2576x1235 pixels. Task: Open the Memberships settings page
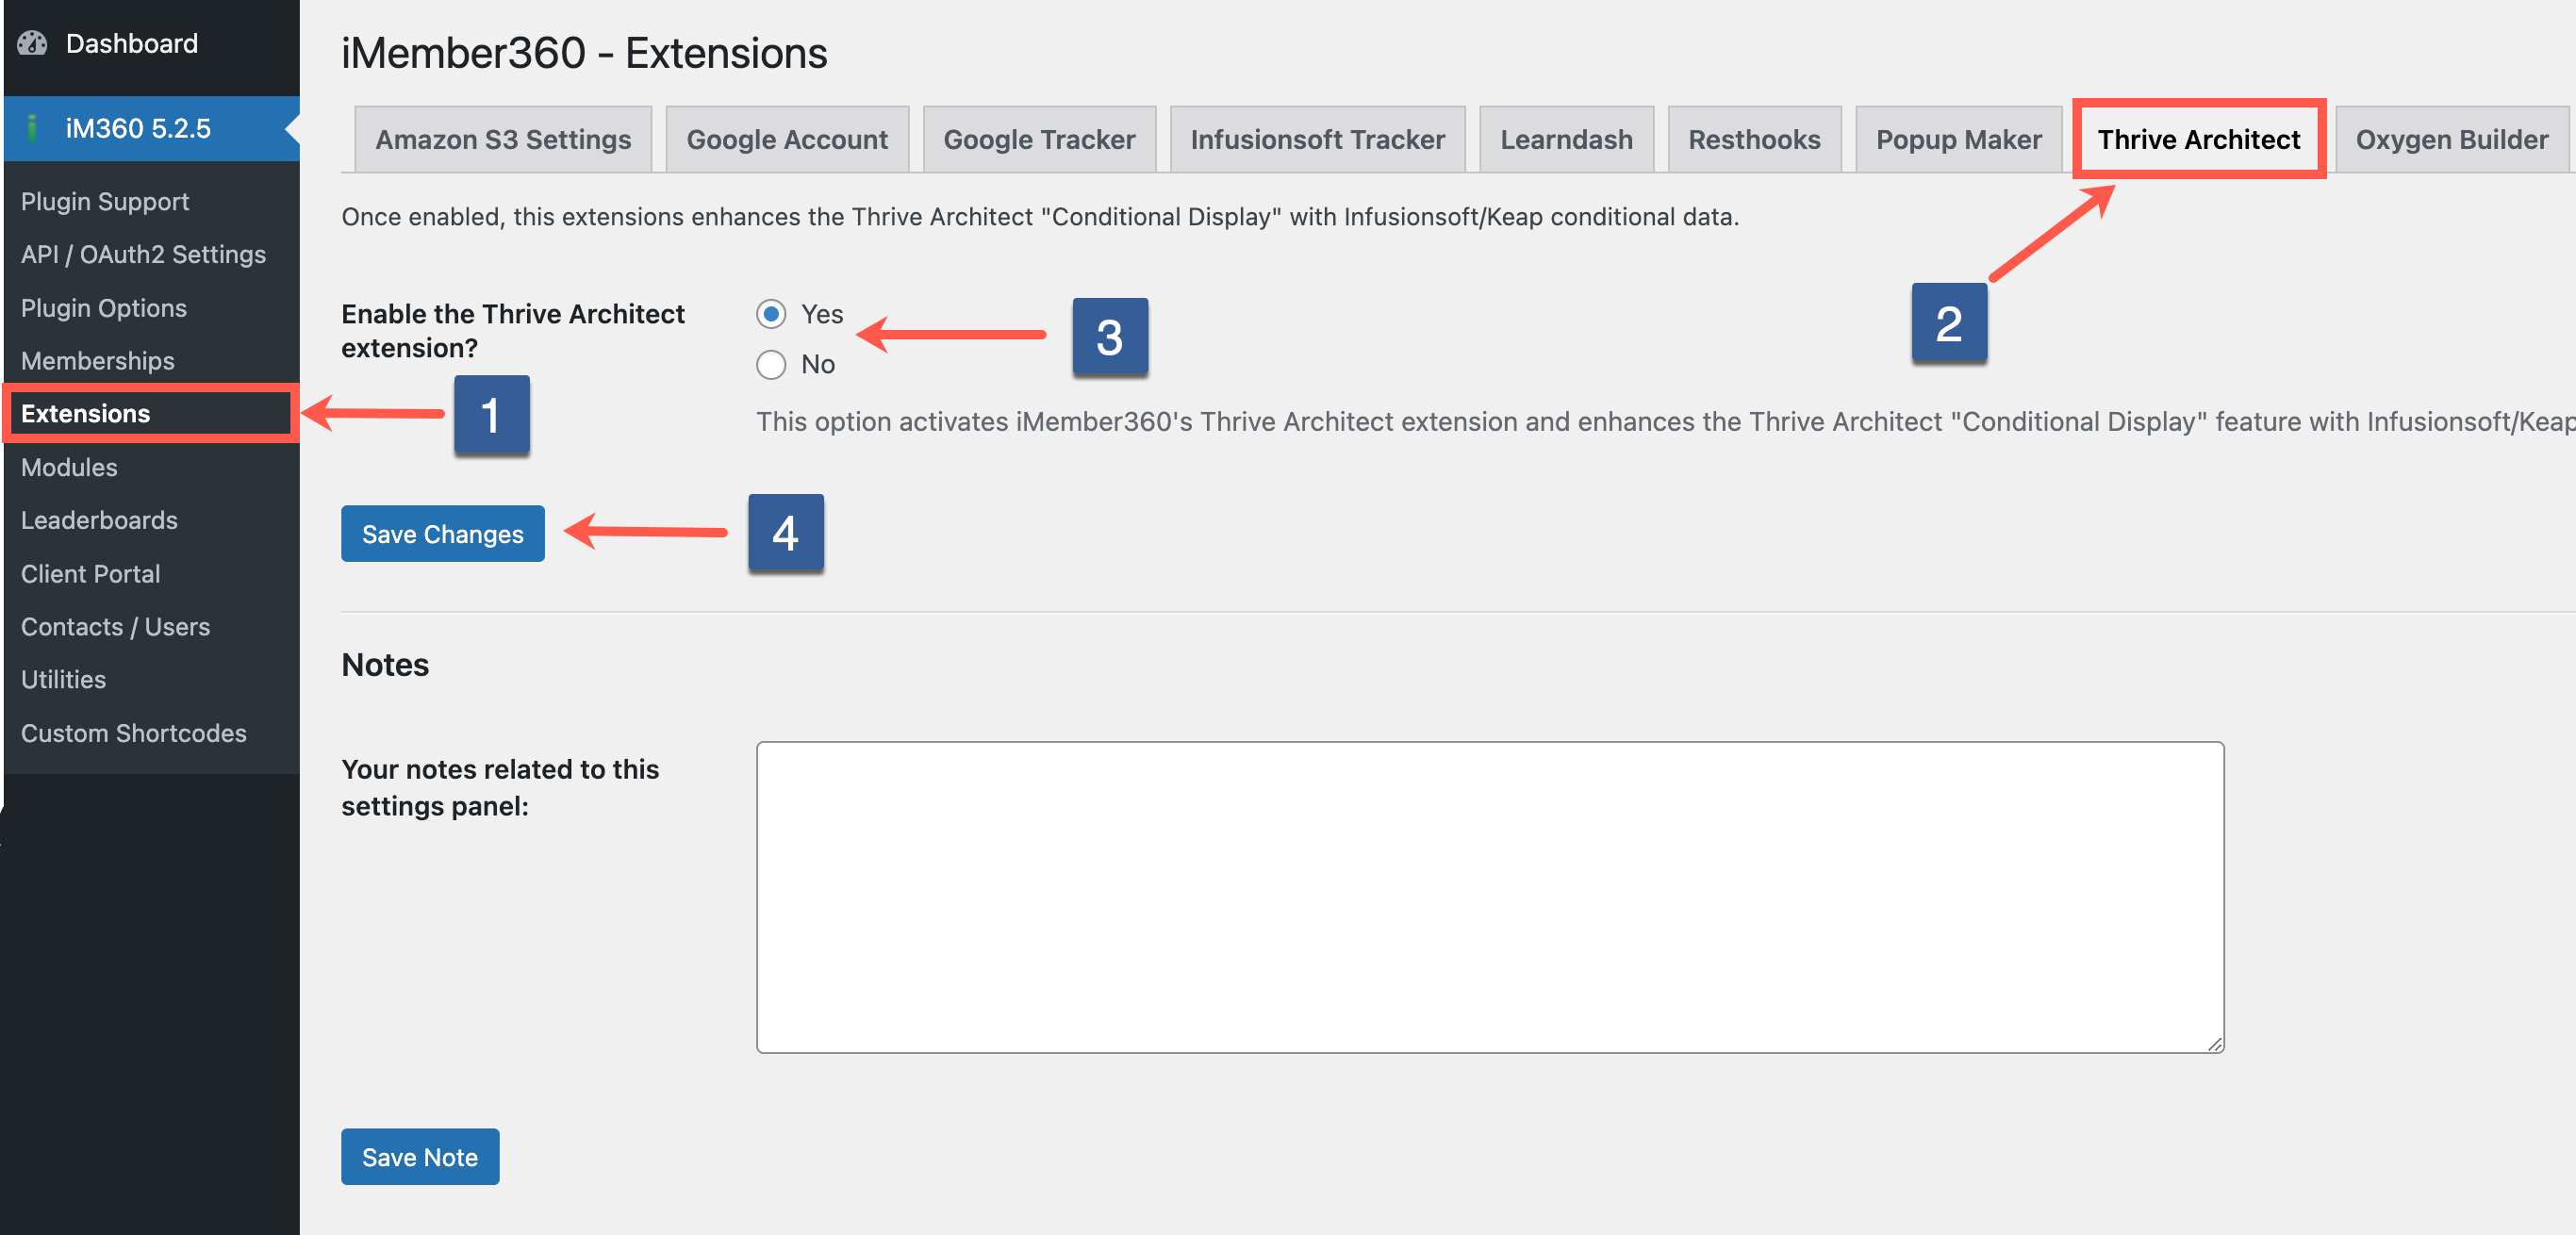97,360
